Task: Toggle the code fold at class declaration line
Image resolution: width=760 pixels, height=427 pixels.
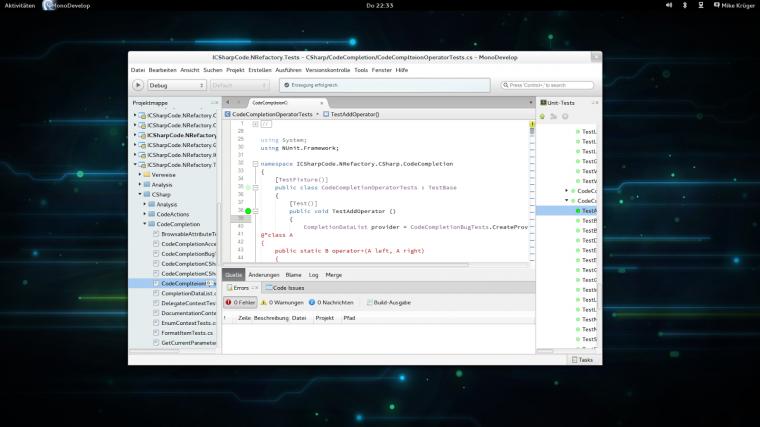Action: click(255, 188)
